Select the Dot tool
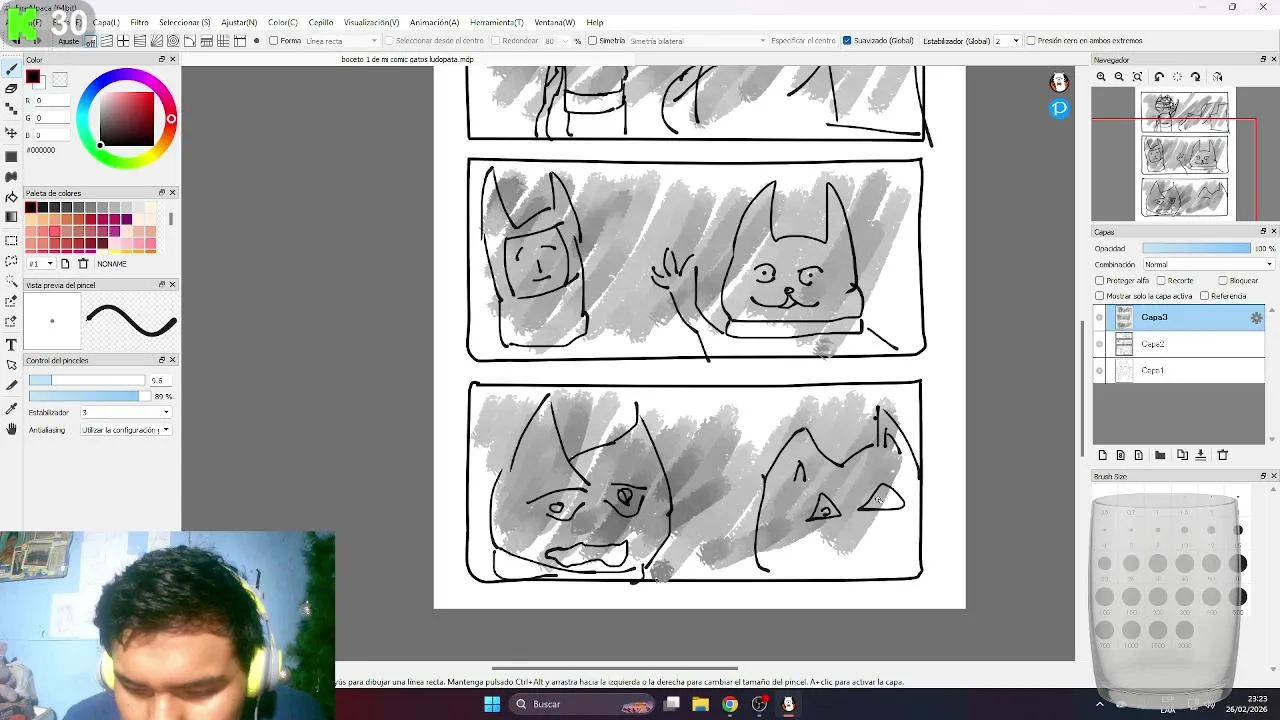The image size is (1280, 720). tap(11, 108)
